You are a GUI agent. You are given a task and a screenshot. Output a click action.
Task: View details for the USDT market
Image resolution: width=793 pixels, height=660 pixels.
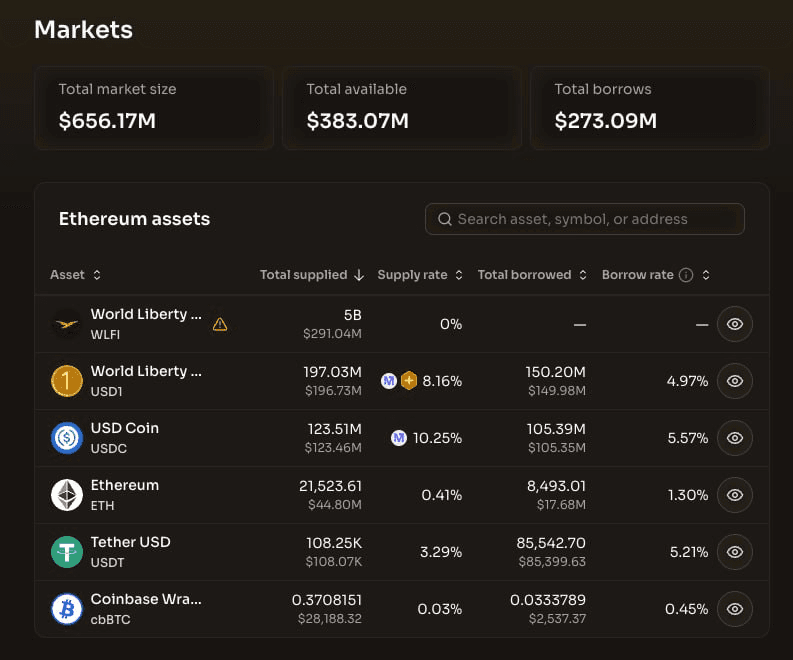735,552
